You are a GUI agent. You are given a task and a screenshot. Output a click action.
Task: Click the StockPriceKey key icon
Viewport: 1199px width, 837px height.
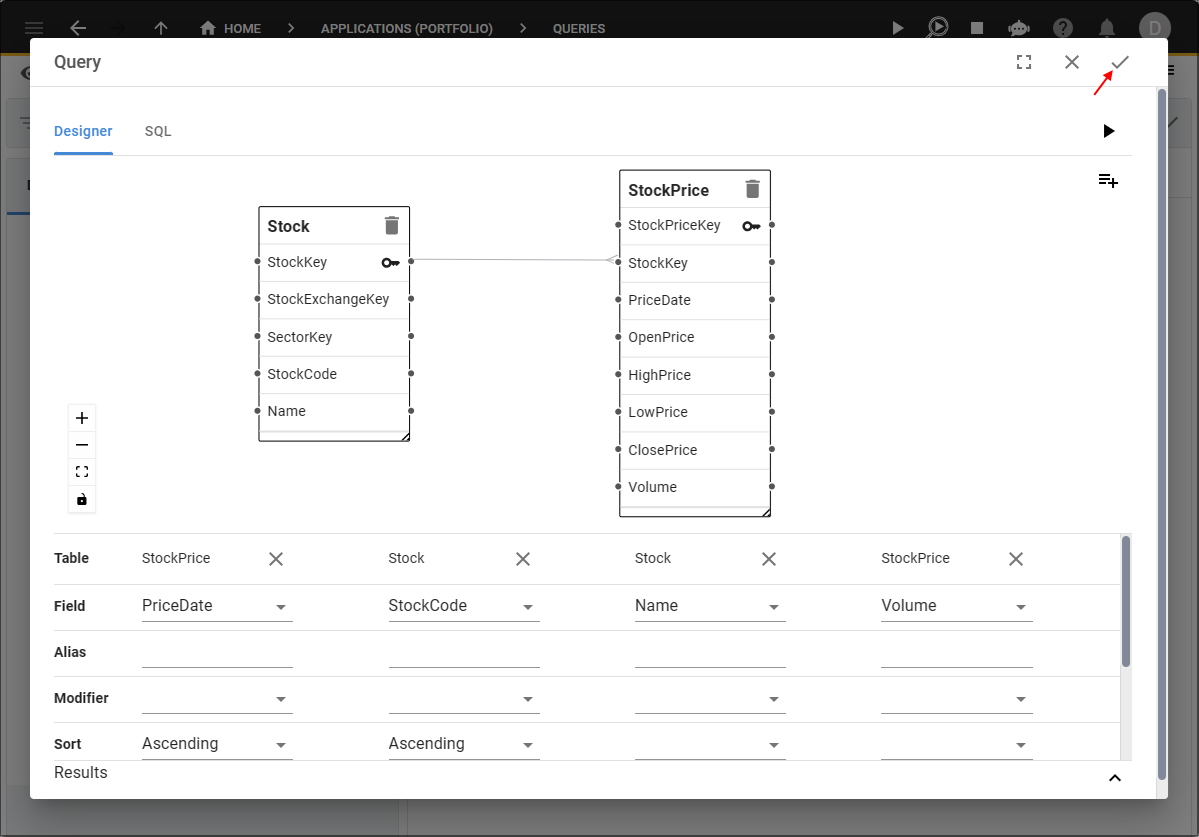point(751,226)
